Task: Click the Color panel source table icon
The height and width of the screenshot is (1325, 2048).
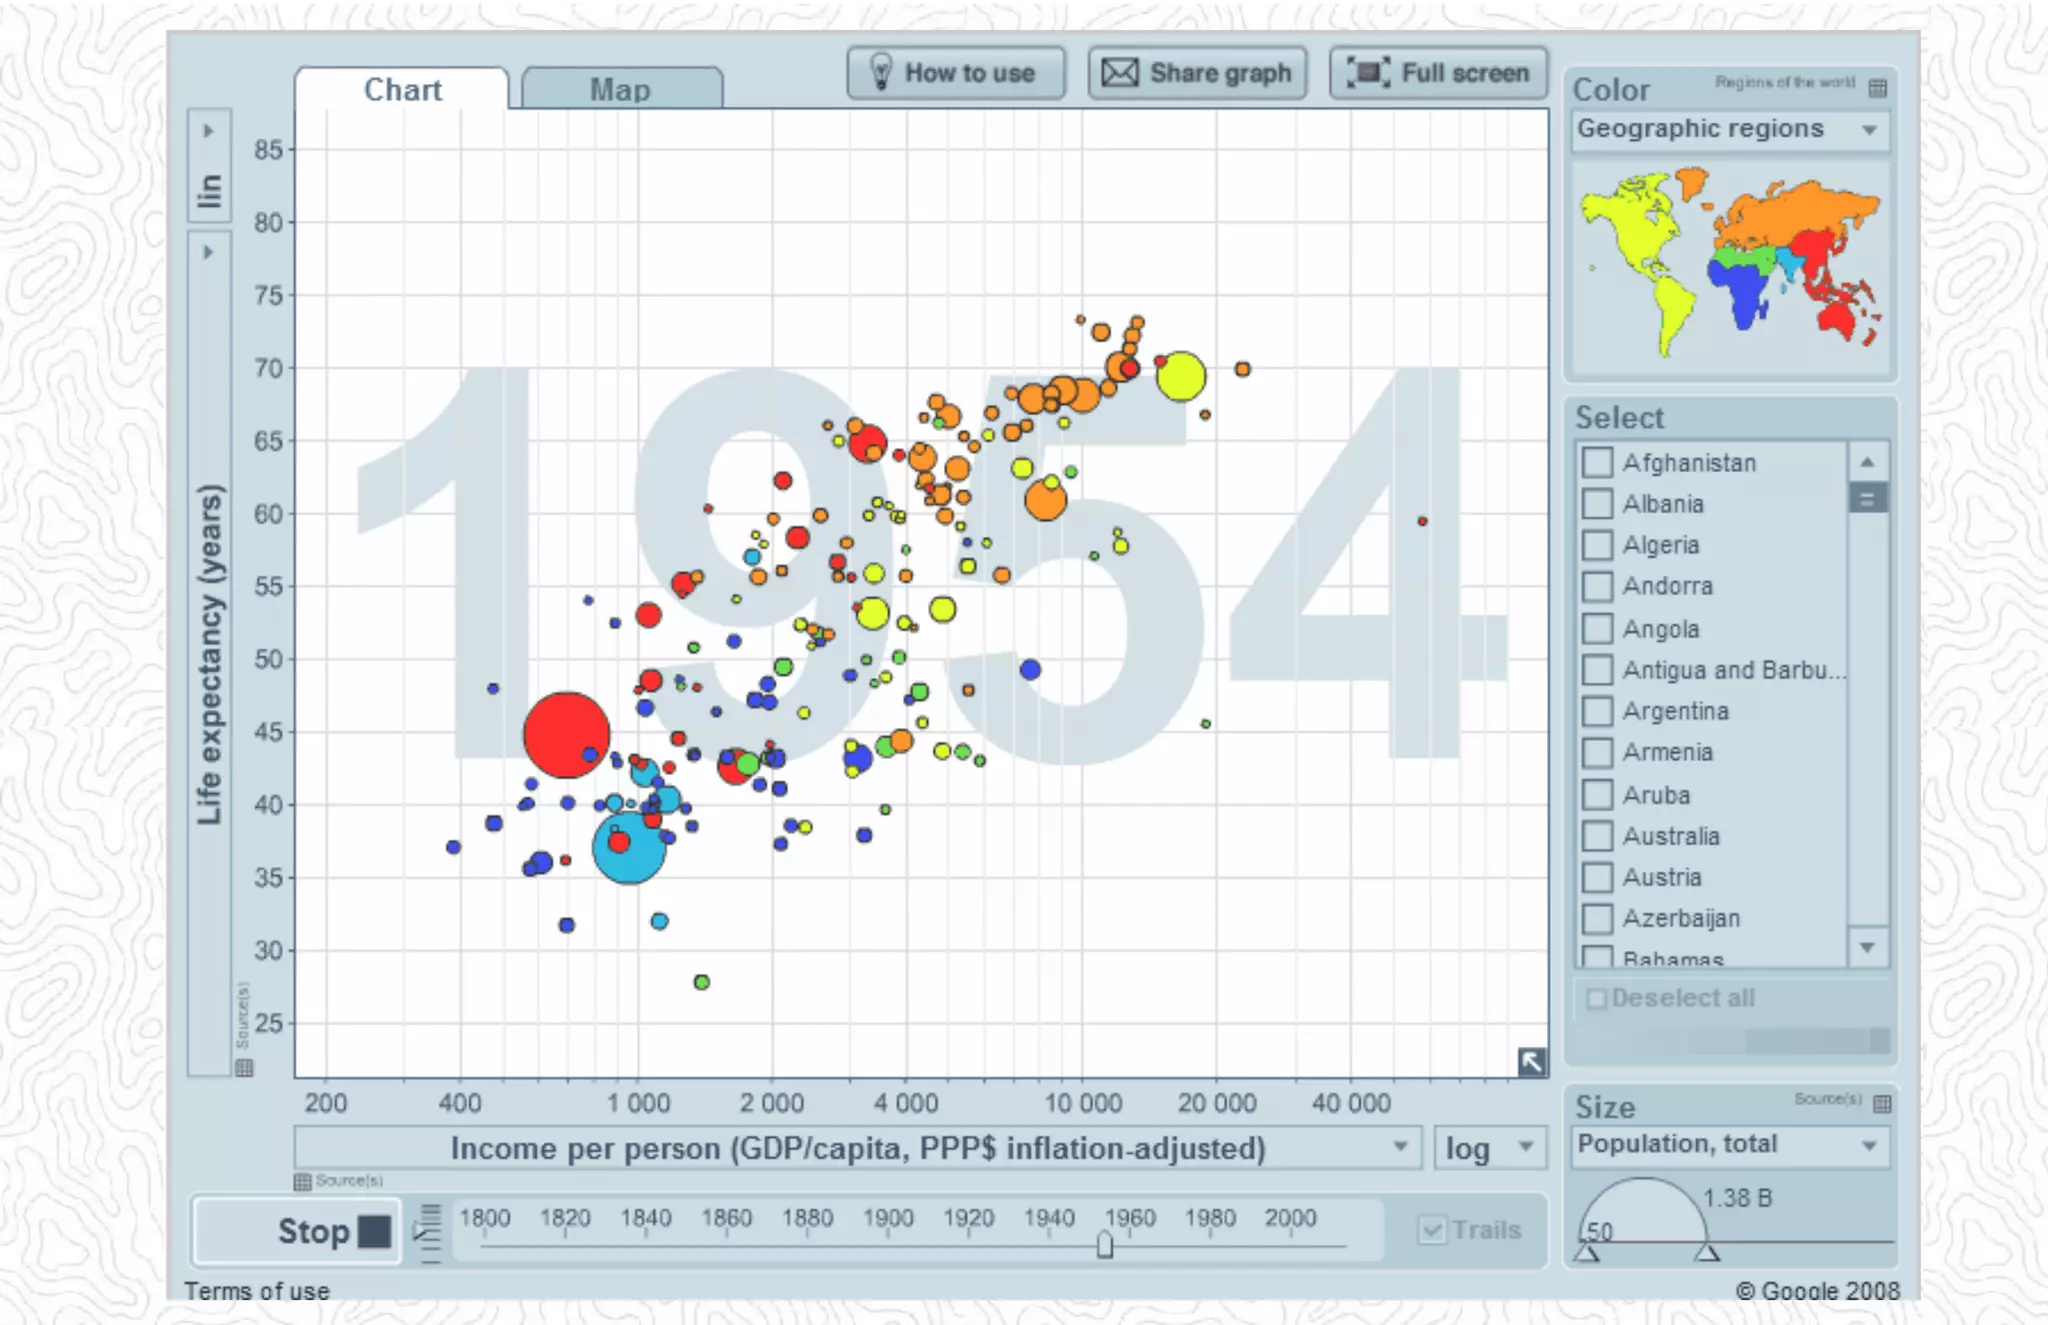Action: 1878,88
